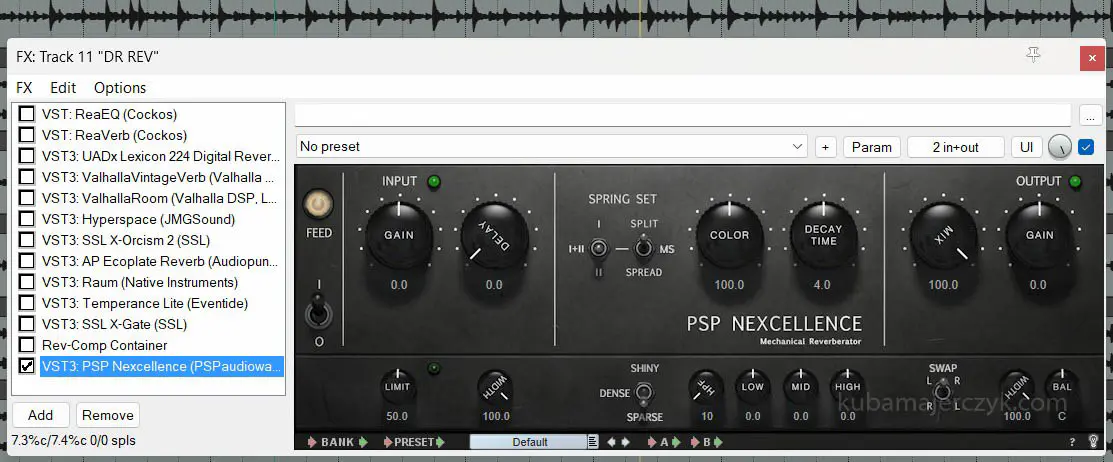Toggle the plugin bypass checkbox beside the wet knob
This screenshot has width=1113, height=462.
click(x=1086, y=147)
